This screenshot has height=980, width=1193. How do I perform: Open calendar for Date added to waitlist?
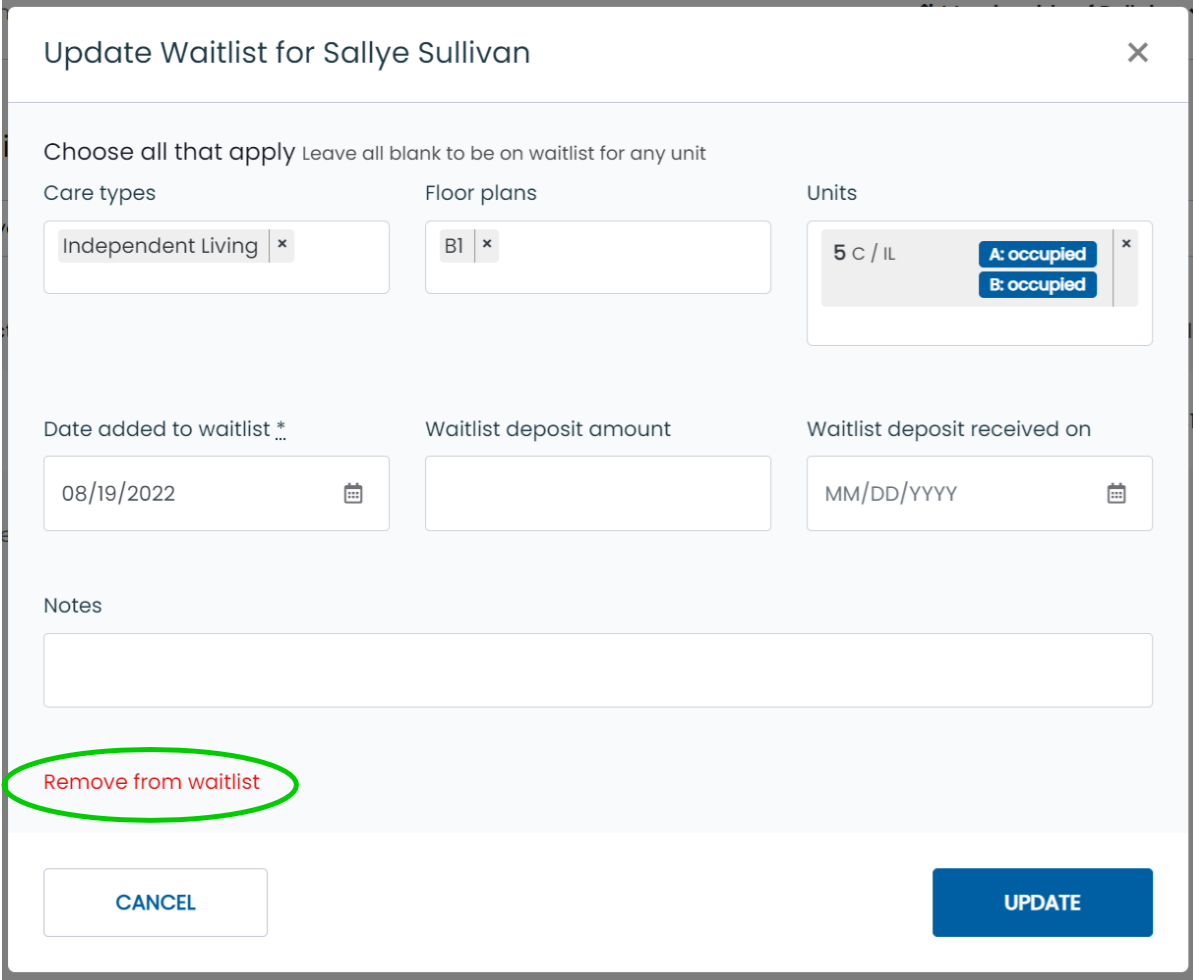point(353,493)
